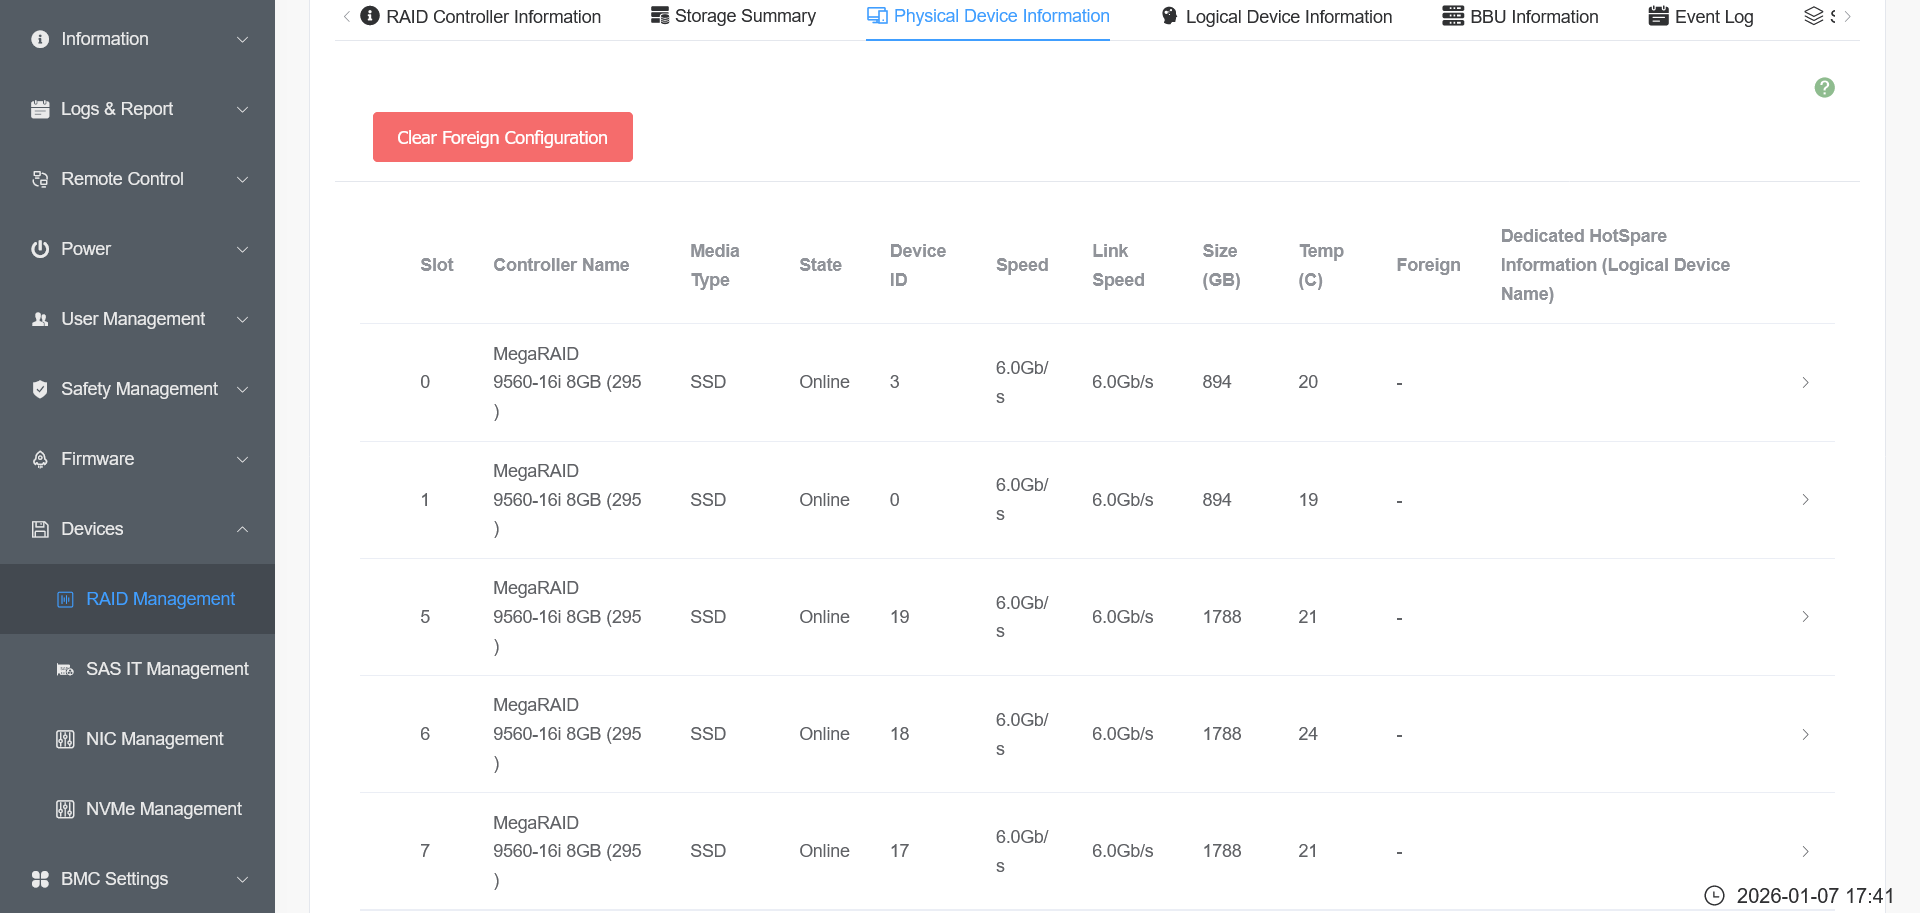This screenshot has height=913, width=1920.
Task: Expand the slot 6 drive row details
Action: [1805, 735]
